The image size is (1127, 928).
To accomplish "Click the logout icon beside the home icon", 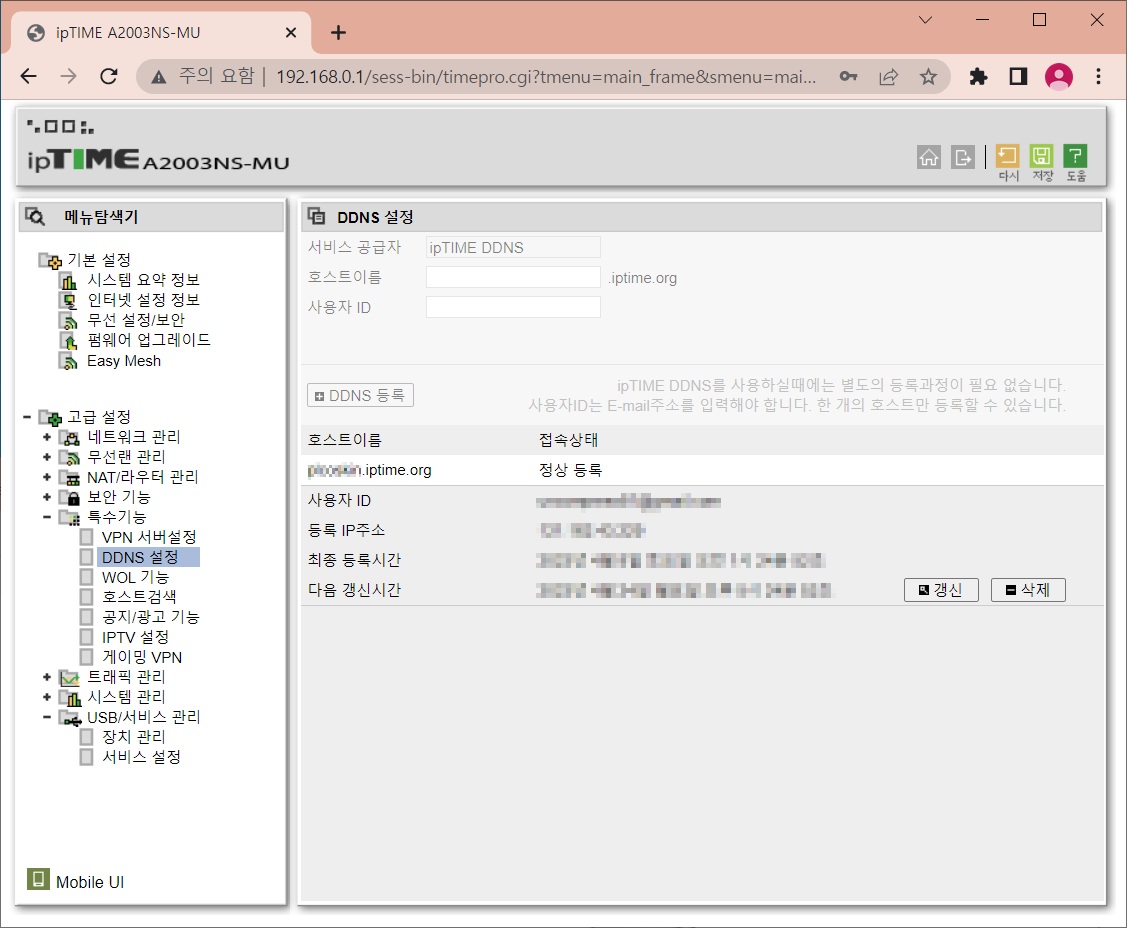I will pyautogui.click(x=961, y=156).
